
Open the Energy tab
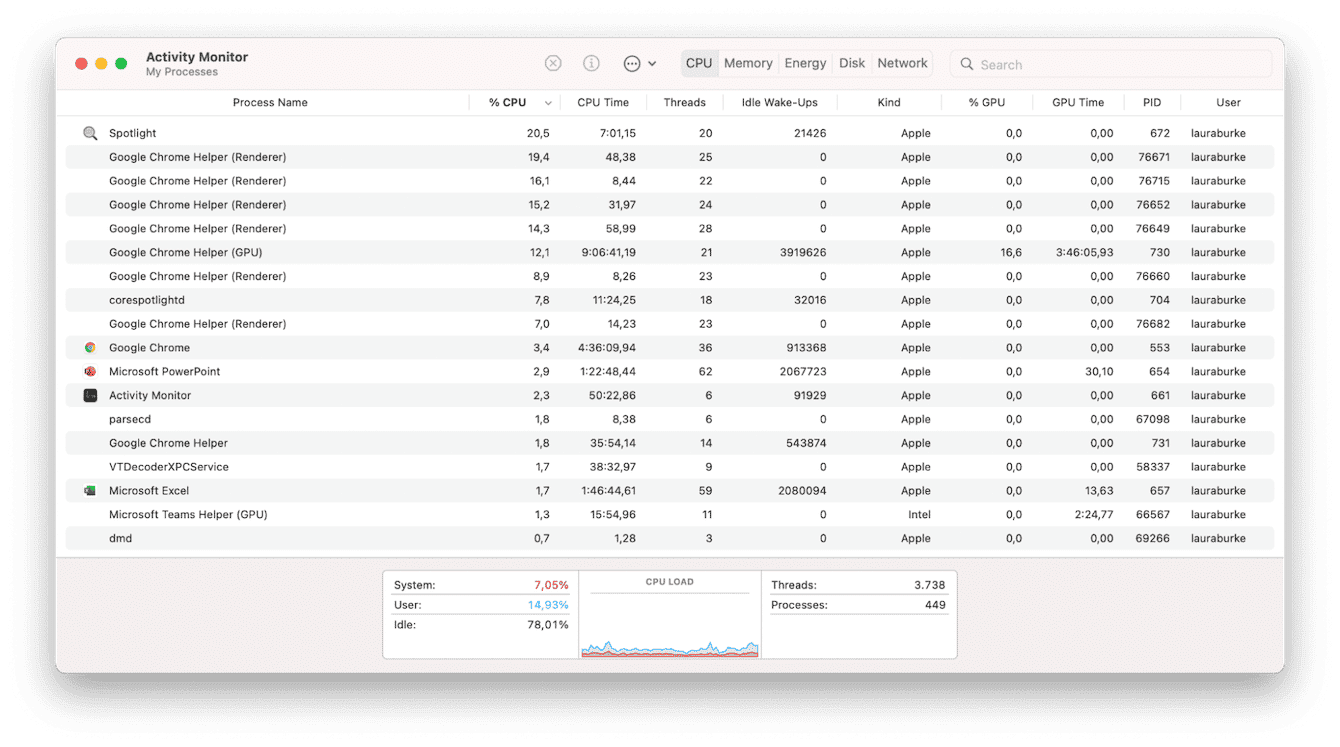(804, 62)
